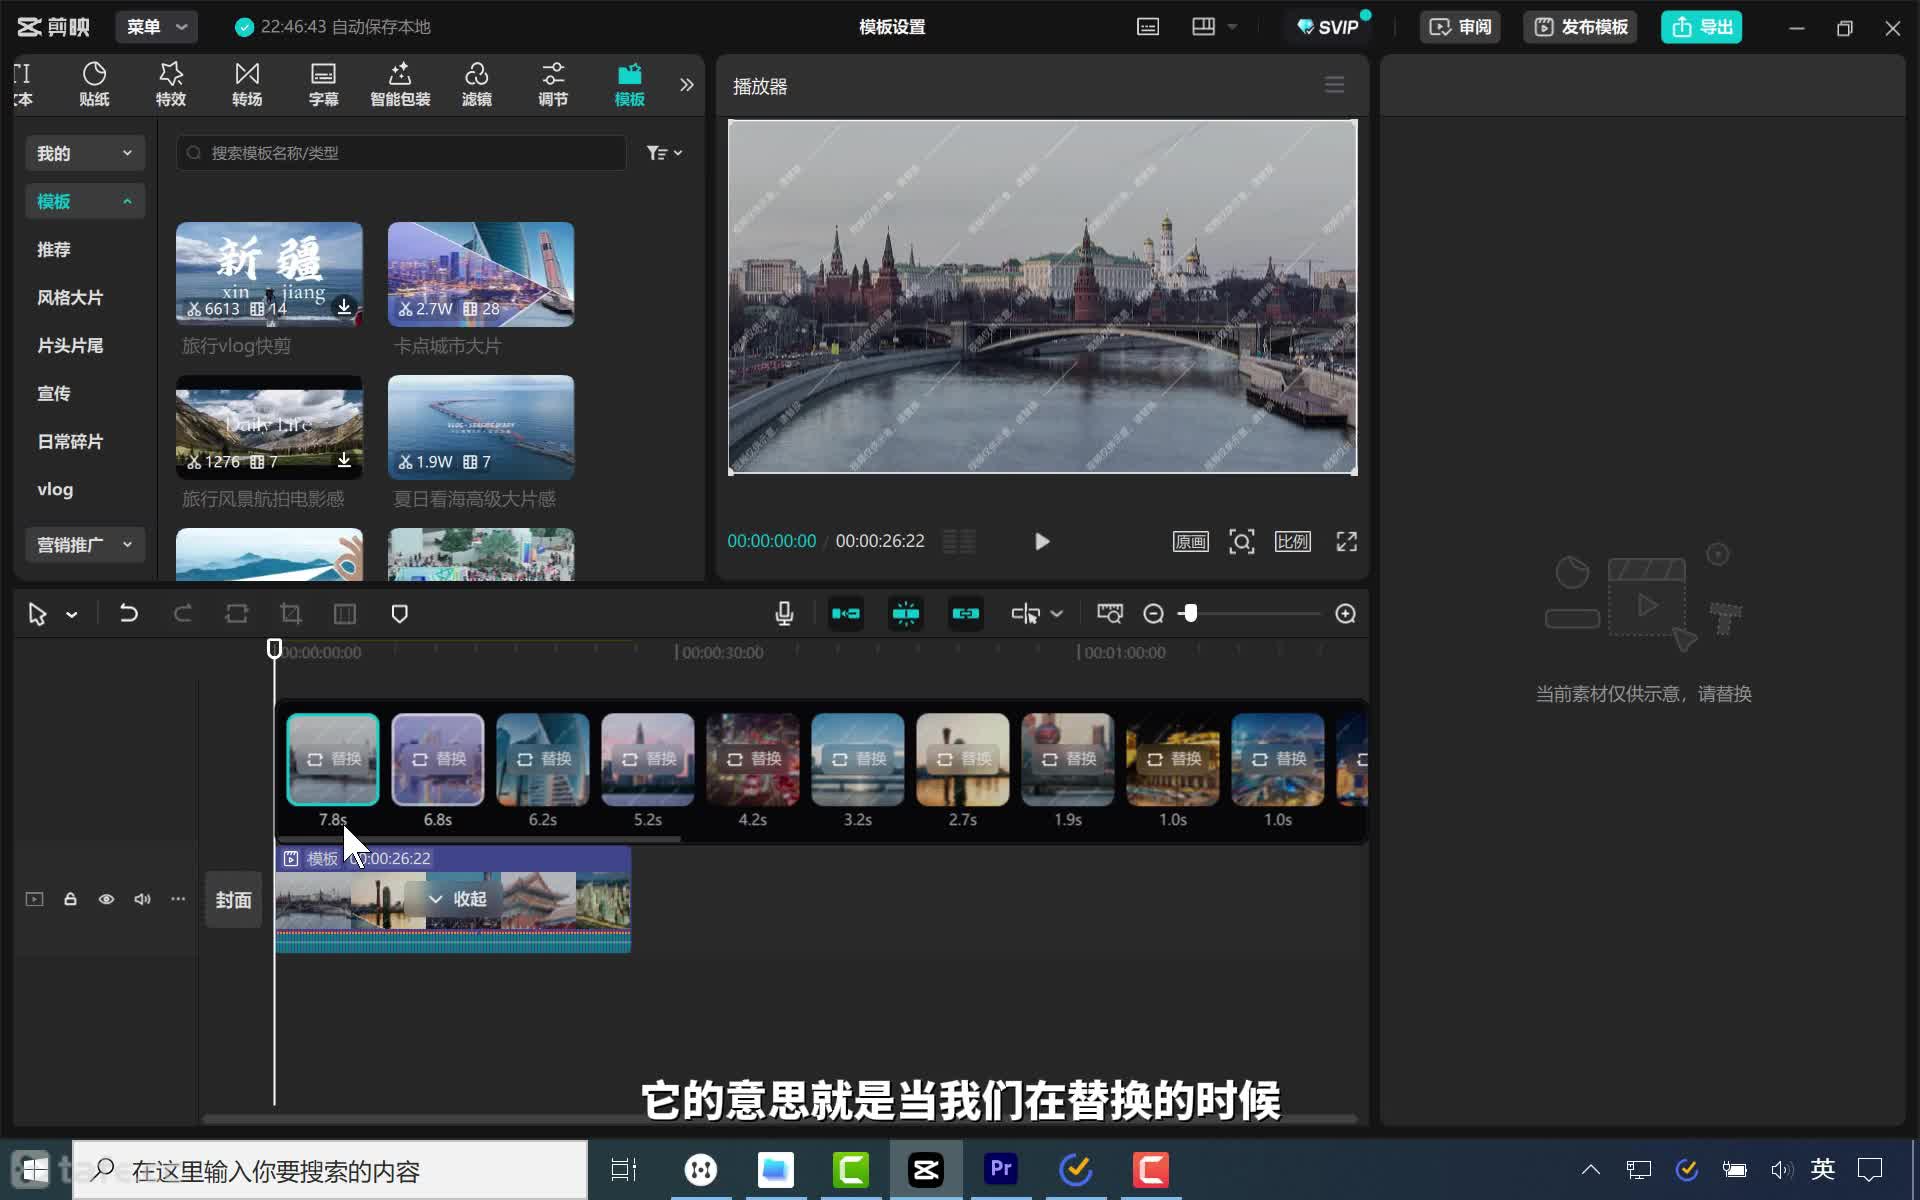
Task: Open the 比例 aspect ratio button
Action: point(1292,542)
